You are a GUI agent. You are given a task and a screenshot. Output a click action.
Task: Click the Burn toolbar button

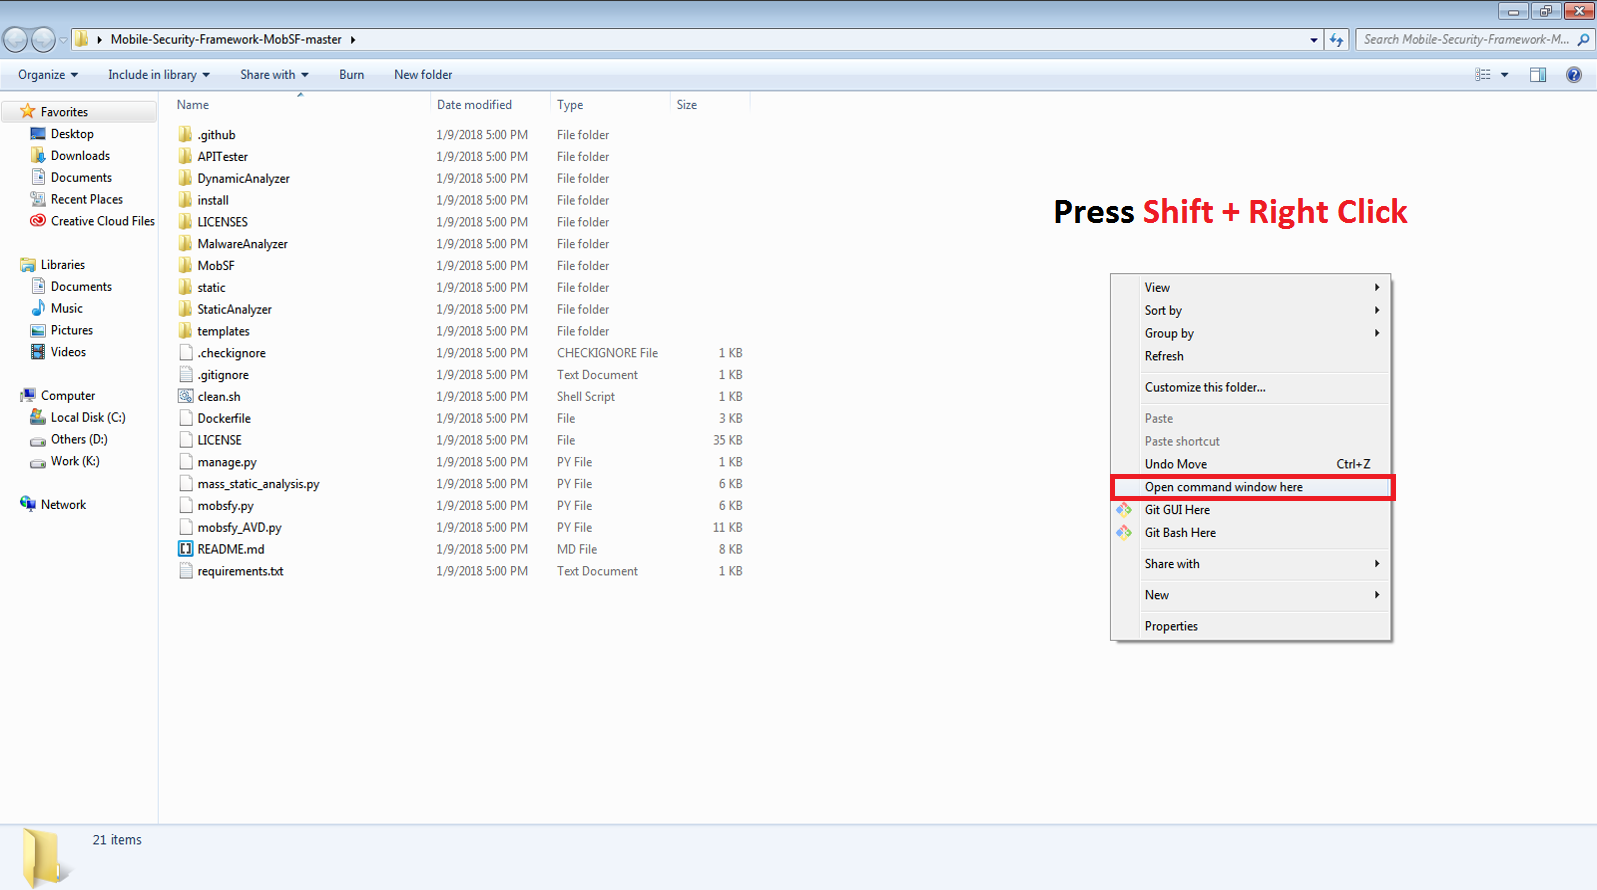point(351,75)
